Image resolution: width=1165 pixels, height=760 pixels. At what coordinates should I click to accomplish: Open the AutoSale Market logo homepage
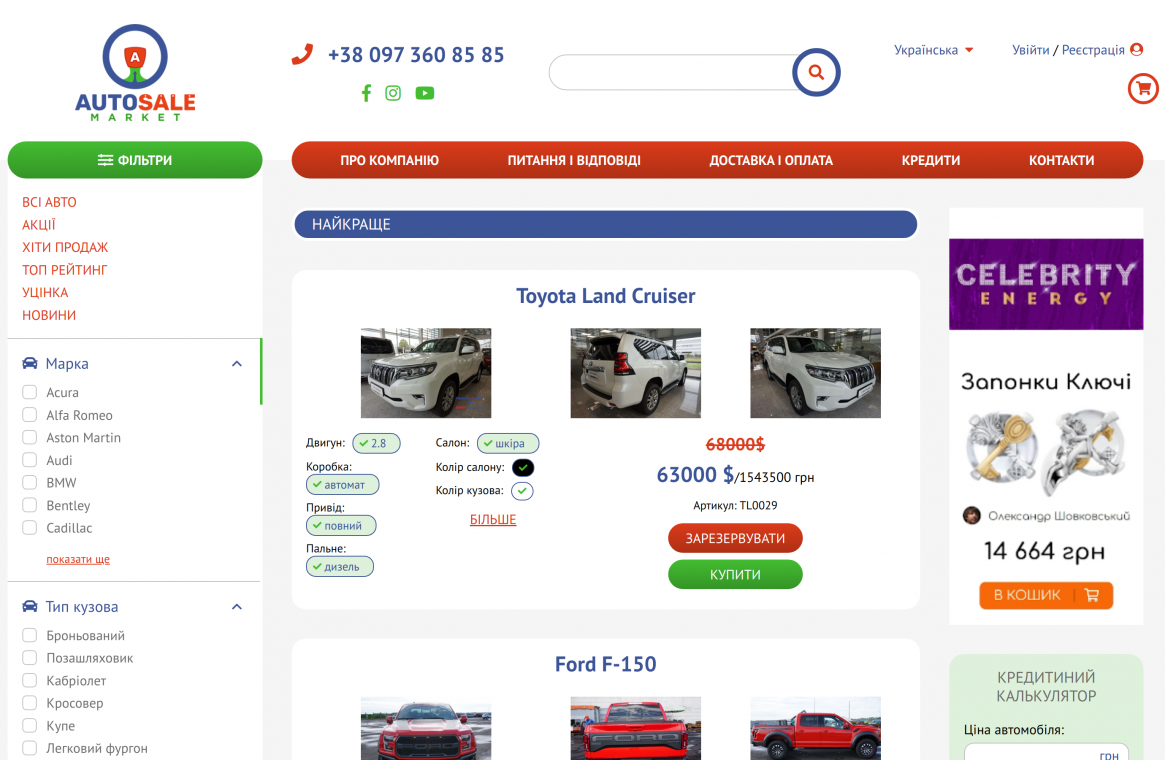coord(135,73)
